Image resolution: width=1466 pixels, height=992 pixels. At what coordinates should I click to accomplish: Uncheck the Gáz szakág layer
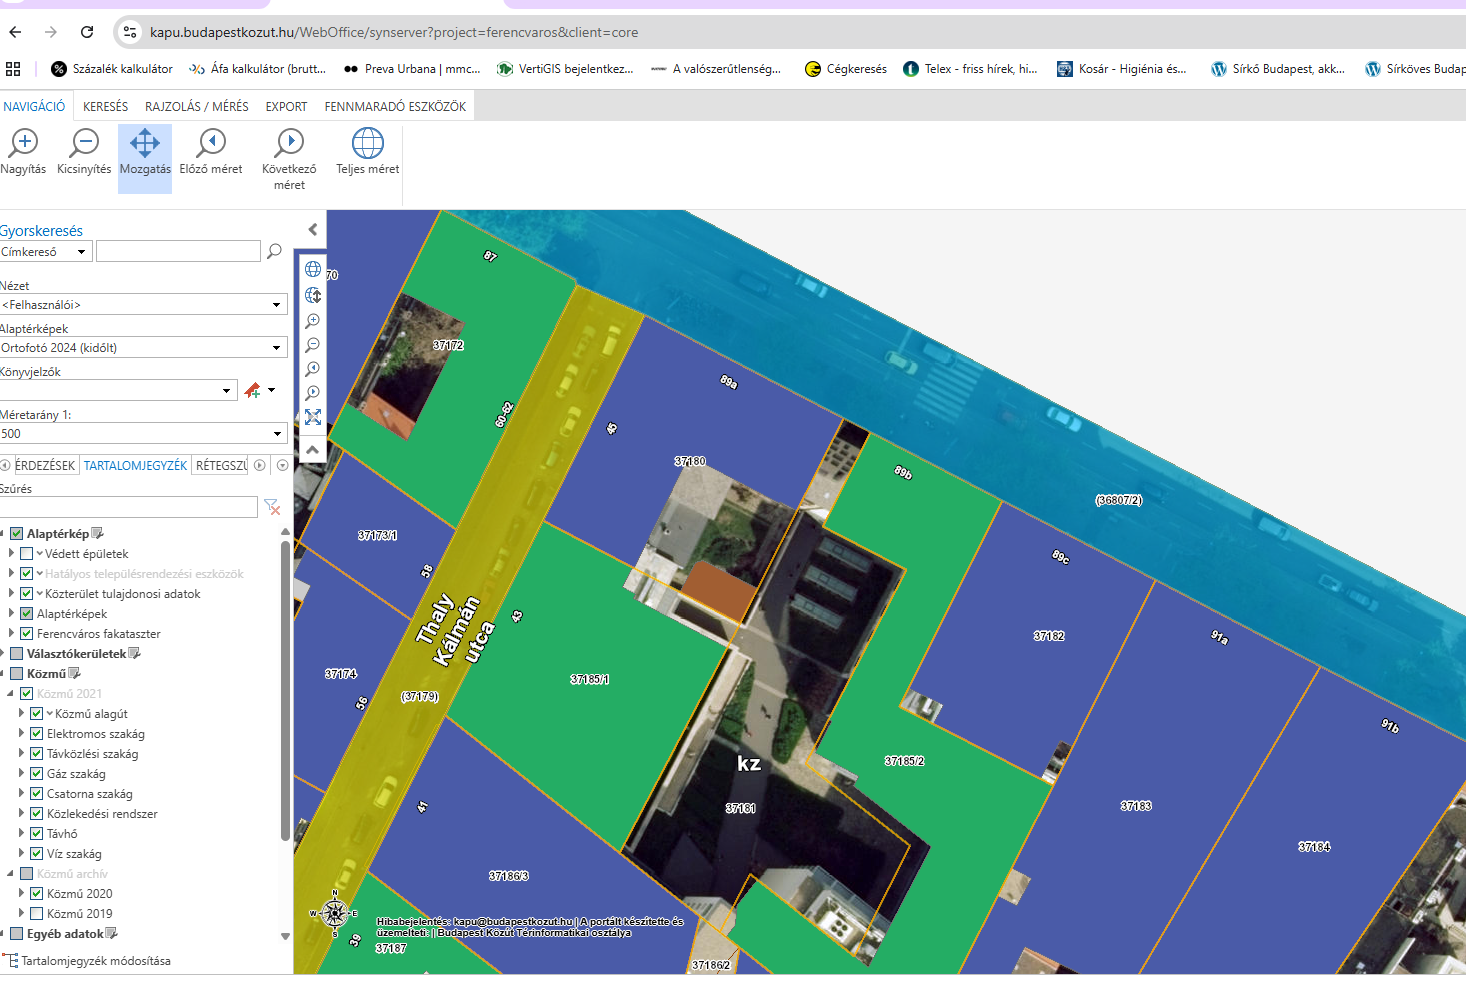point(37,773)
